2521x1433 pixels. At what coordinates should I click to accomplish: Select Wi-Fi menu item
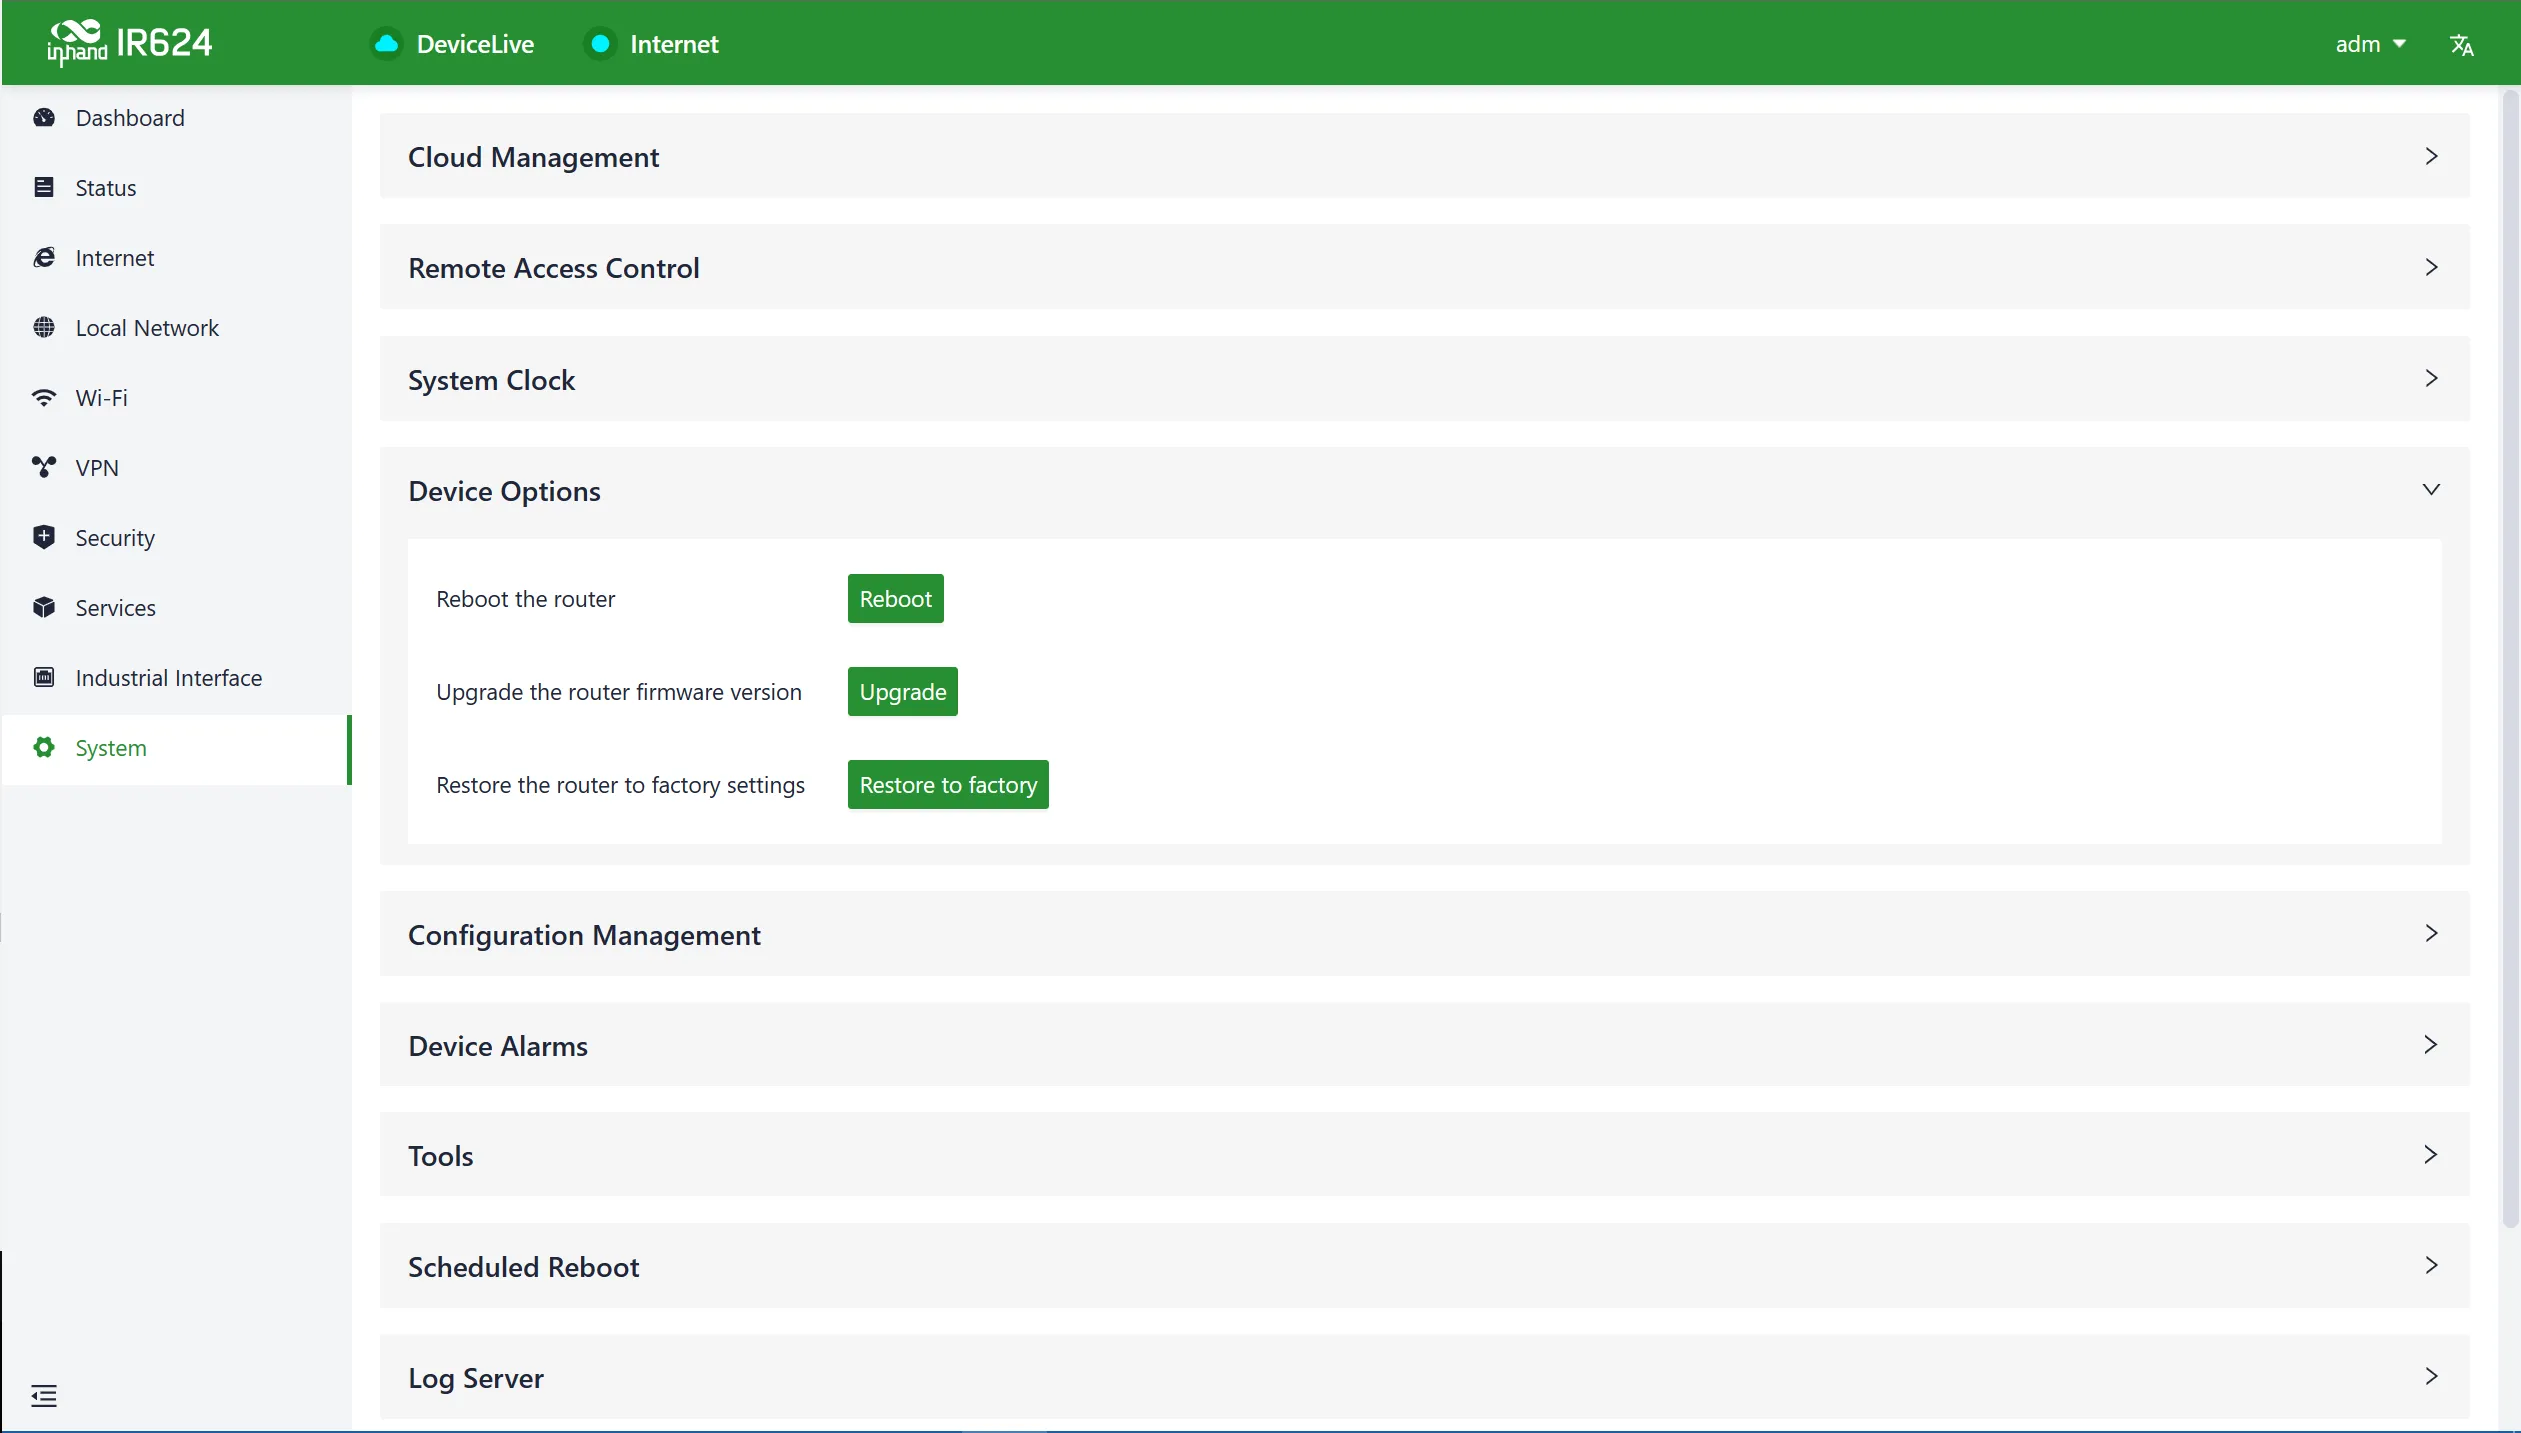[176, 398]
